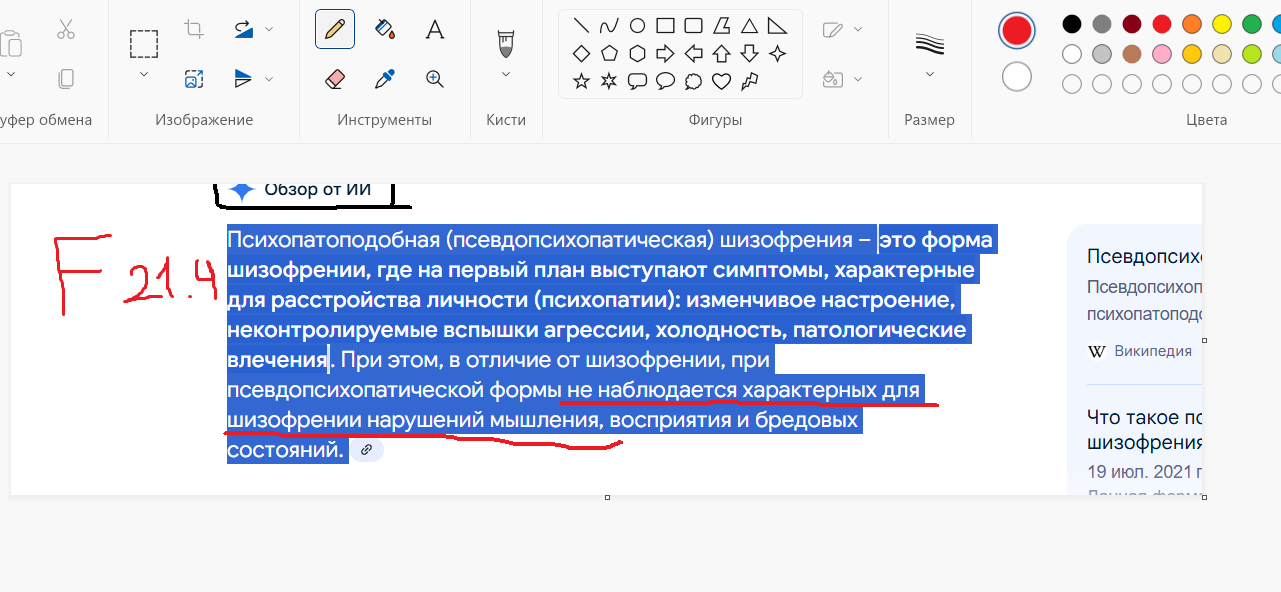Screen dimensions: 1281x592
Task: Select the Right triangle shape
Action: (777, 25)
